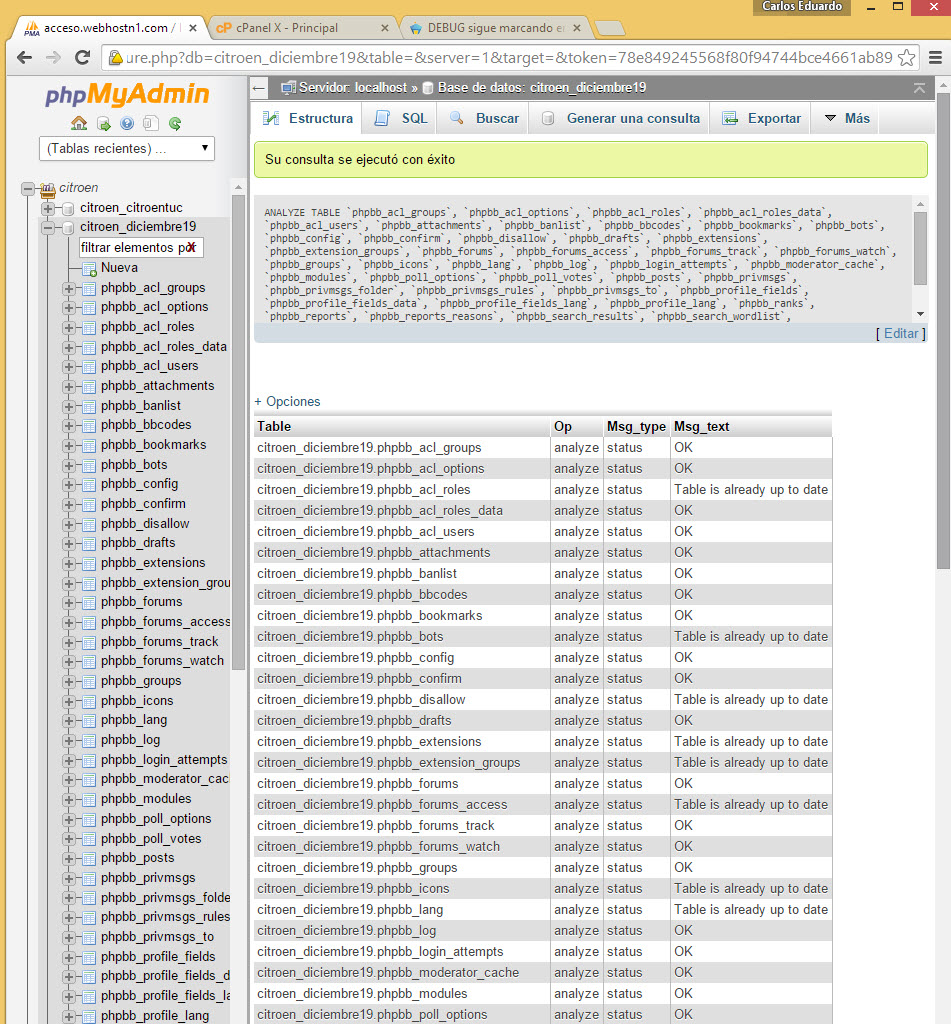Open phpMyAdmin documentation via blue help icon
The height and width of the screenshot is (1024, 951).
tap(127, 124)
